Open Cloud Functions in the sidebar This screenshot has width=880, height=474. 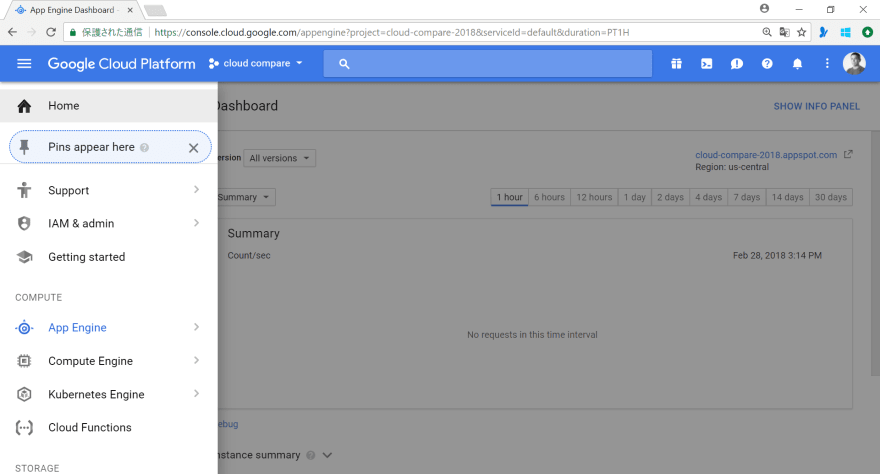point(109,427)
